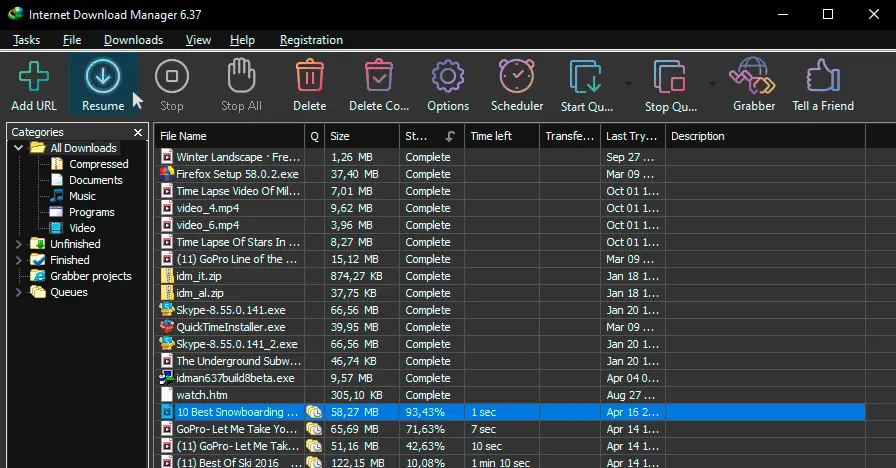Click the Delete trash icon

pyautogui.click(x=310, y=75)
